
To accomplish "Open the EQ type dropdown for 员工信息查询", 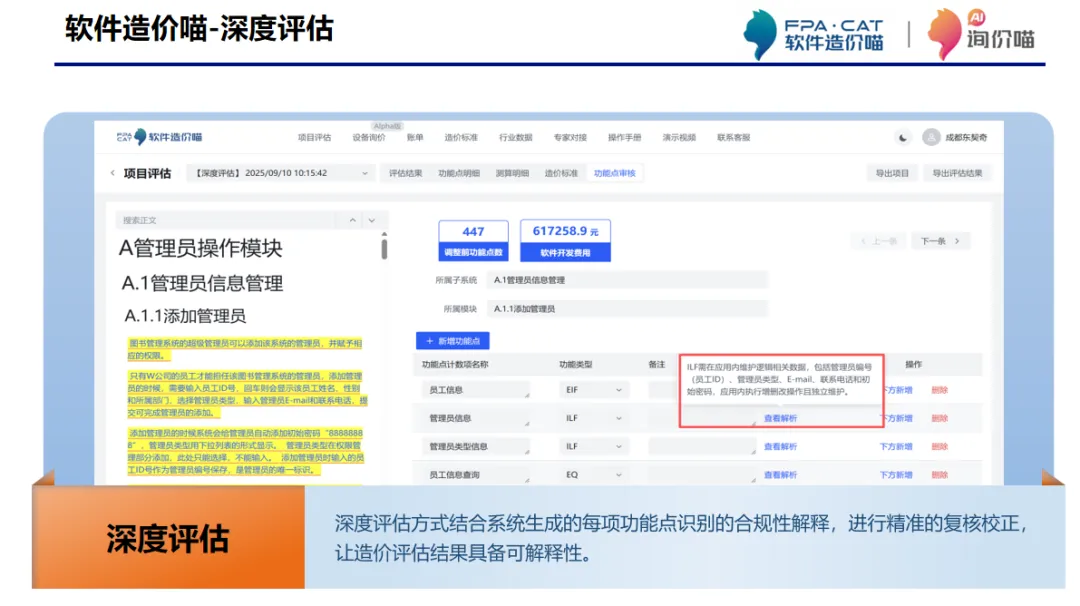I will 594,474.
